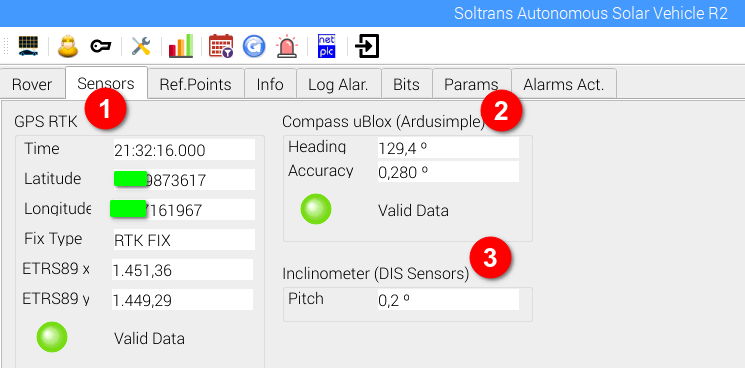Open the Params tab

point(471,85)
